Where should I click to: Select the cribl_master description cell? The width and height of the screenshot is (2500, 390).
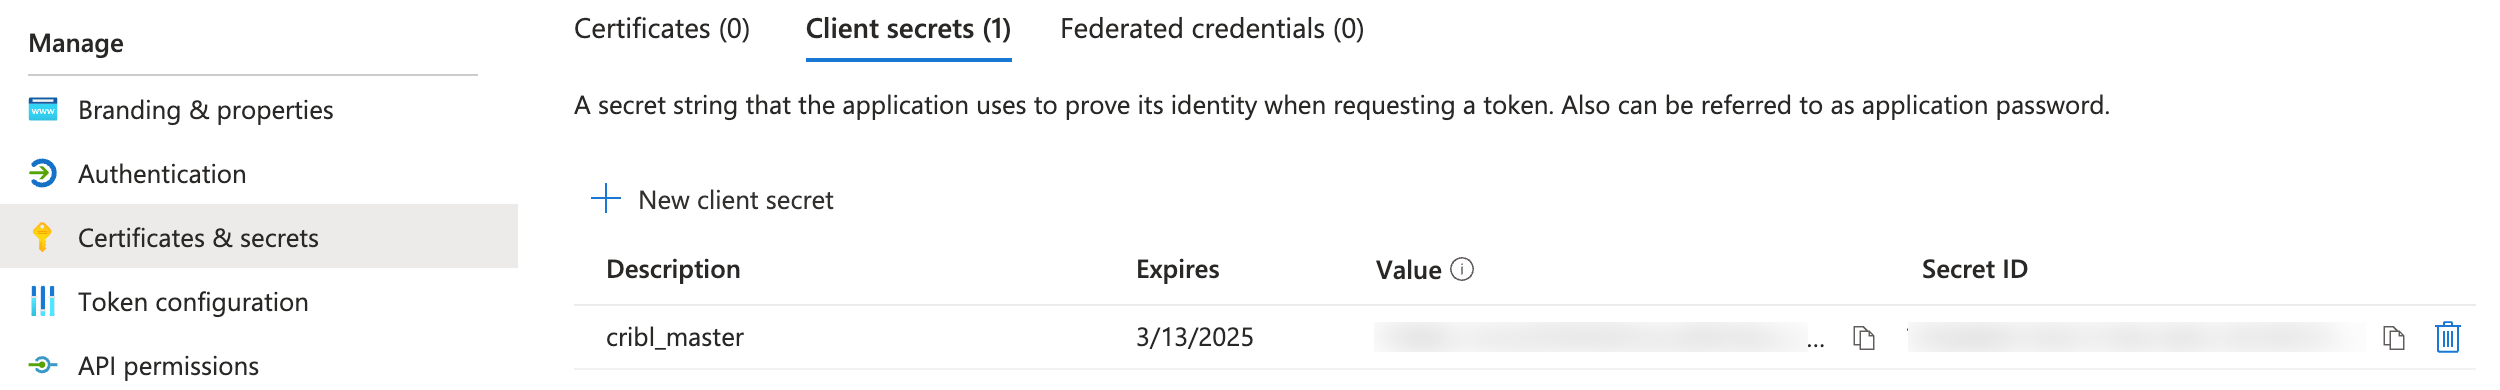(x=675, y=337)
